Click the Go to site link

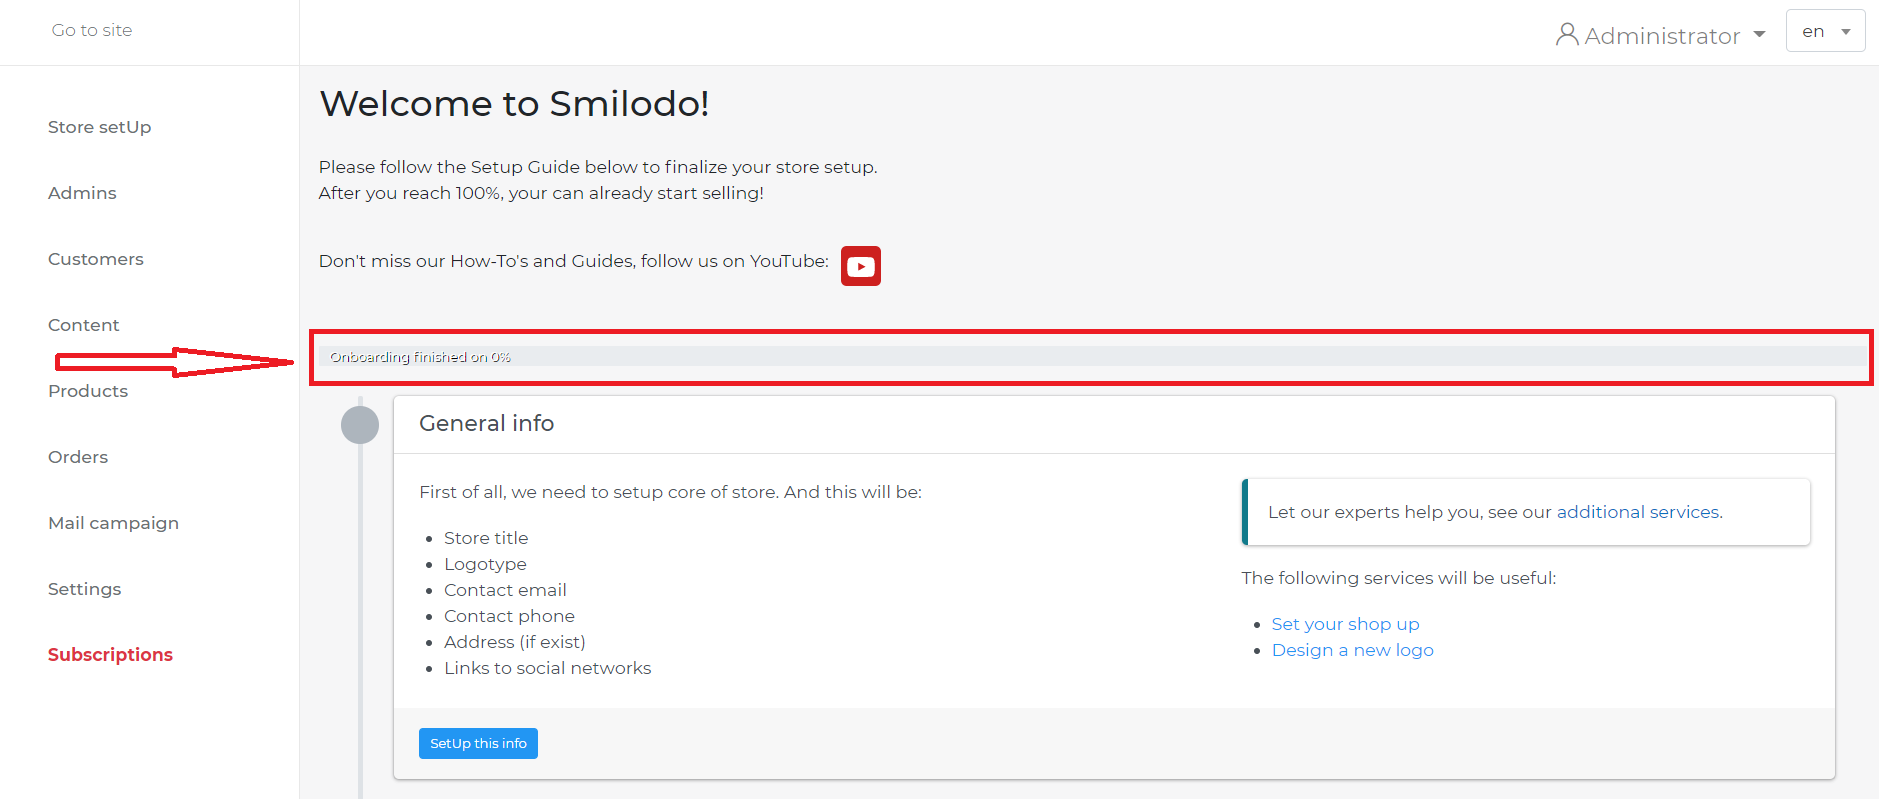pos(92,30)
